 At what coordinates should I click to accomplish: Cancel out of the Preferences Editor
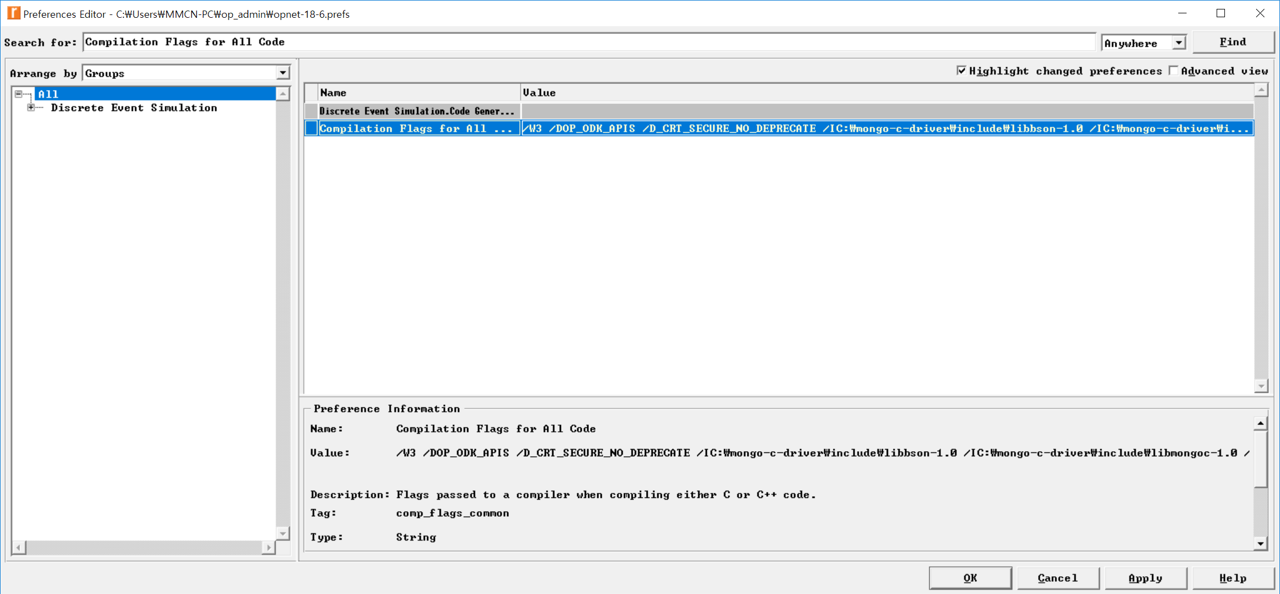coord(1057,577)
